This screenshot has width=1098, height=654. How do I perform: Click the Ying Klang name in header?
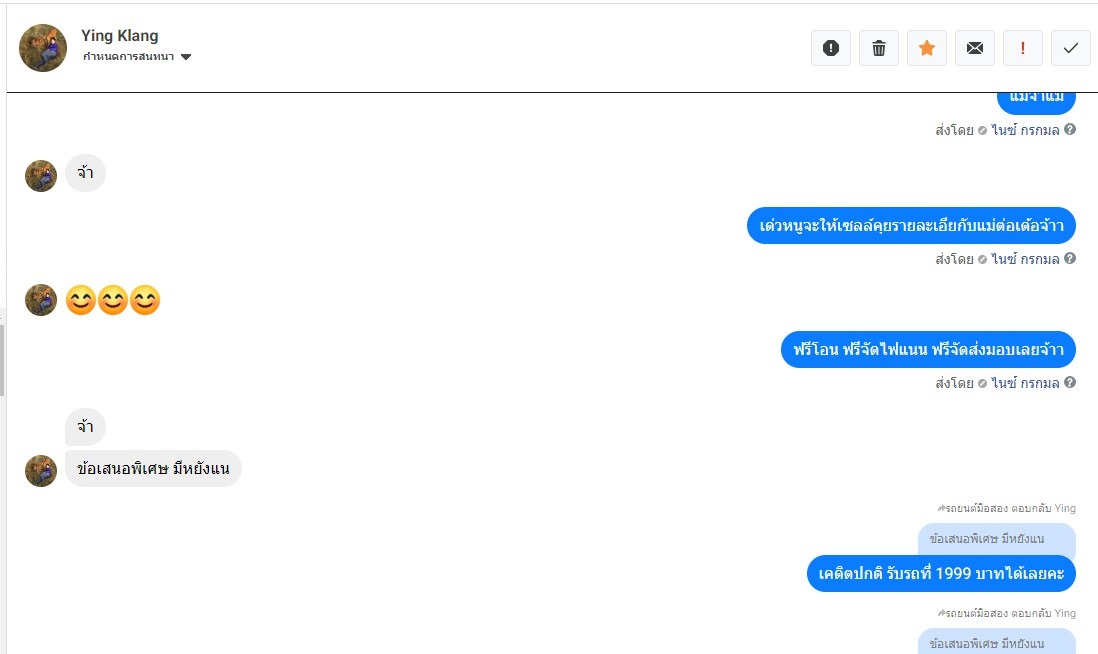(119, 36)
